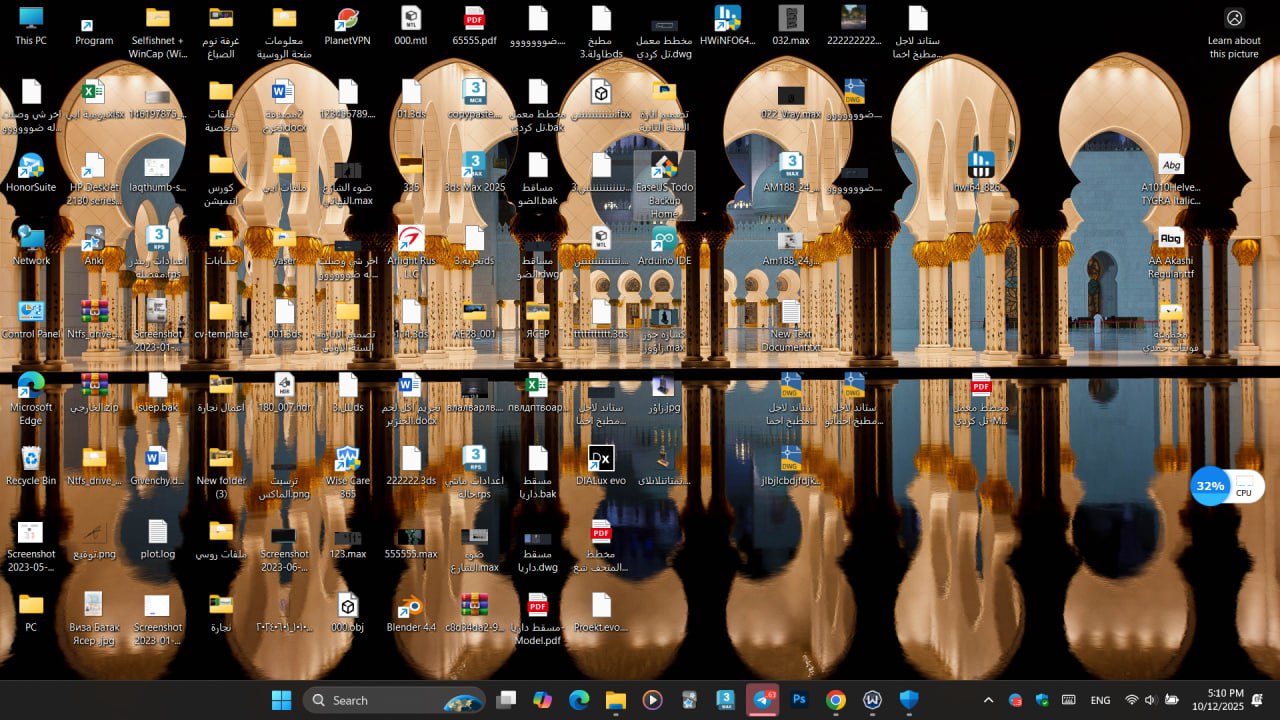
Task: Open the ENG input language switcher
Action: click(x=1100, y=700)
